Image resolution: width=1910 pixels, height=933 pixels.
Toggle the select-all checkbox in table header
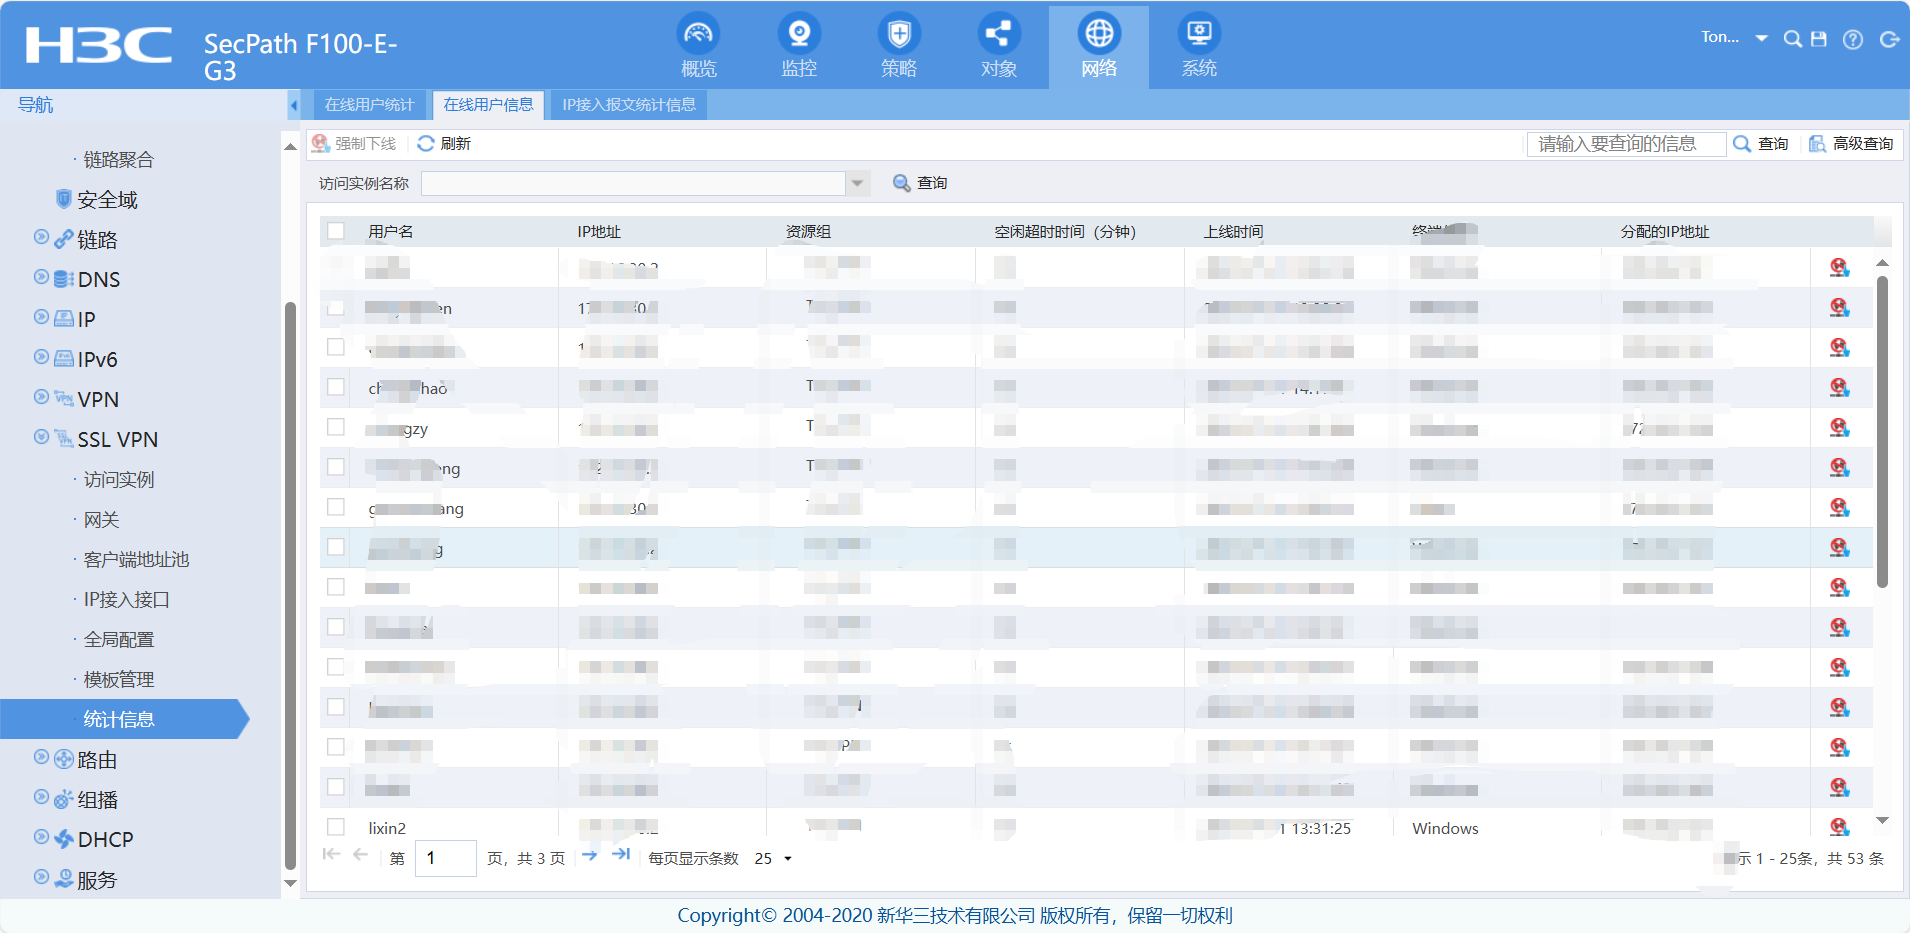pos(336,231)
